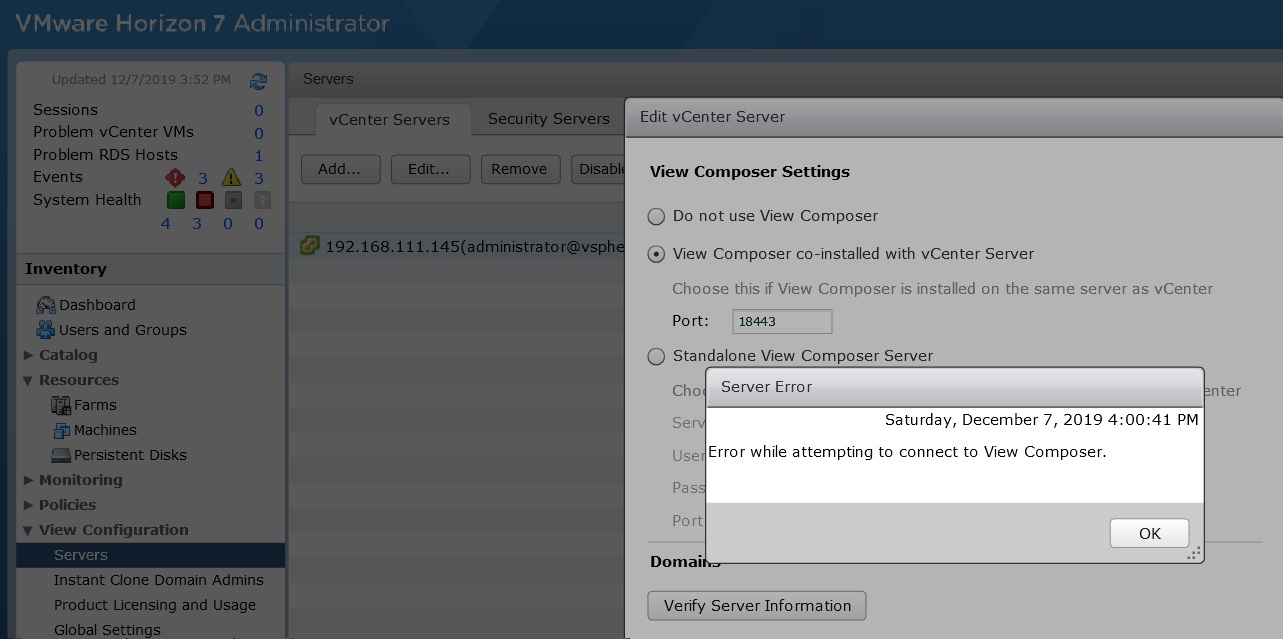Screen dimensions: 1283x639
Task: Select the 'Do not use View Composer' option
Action: (656, 216)
